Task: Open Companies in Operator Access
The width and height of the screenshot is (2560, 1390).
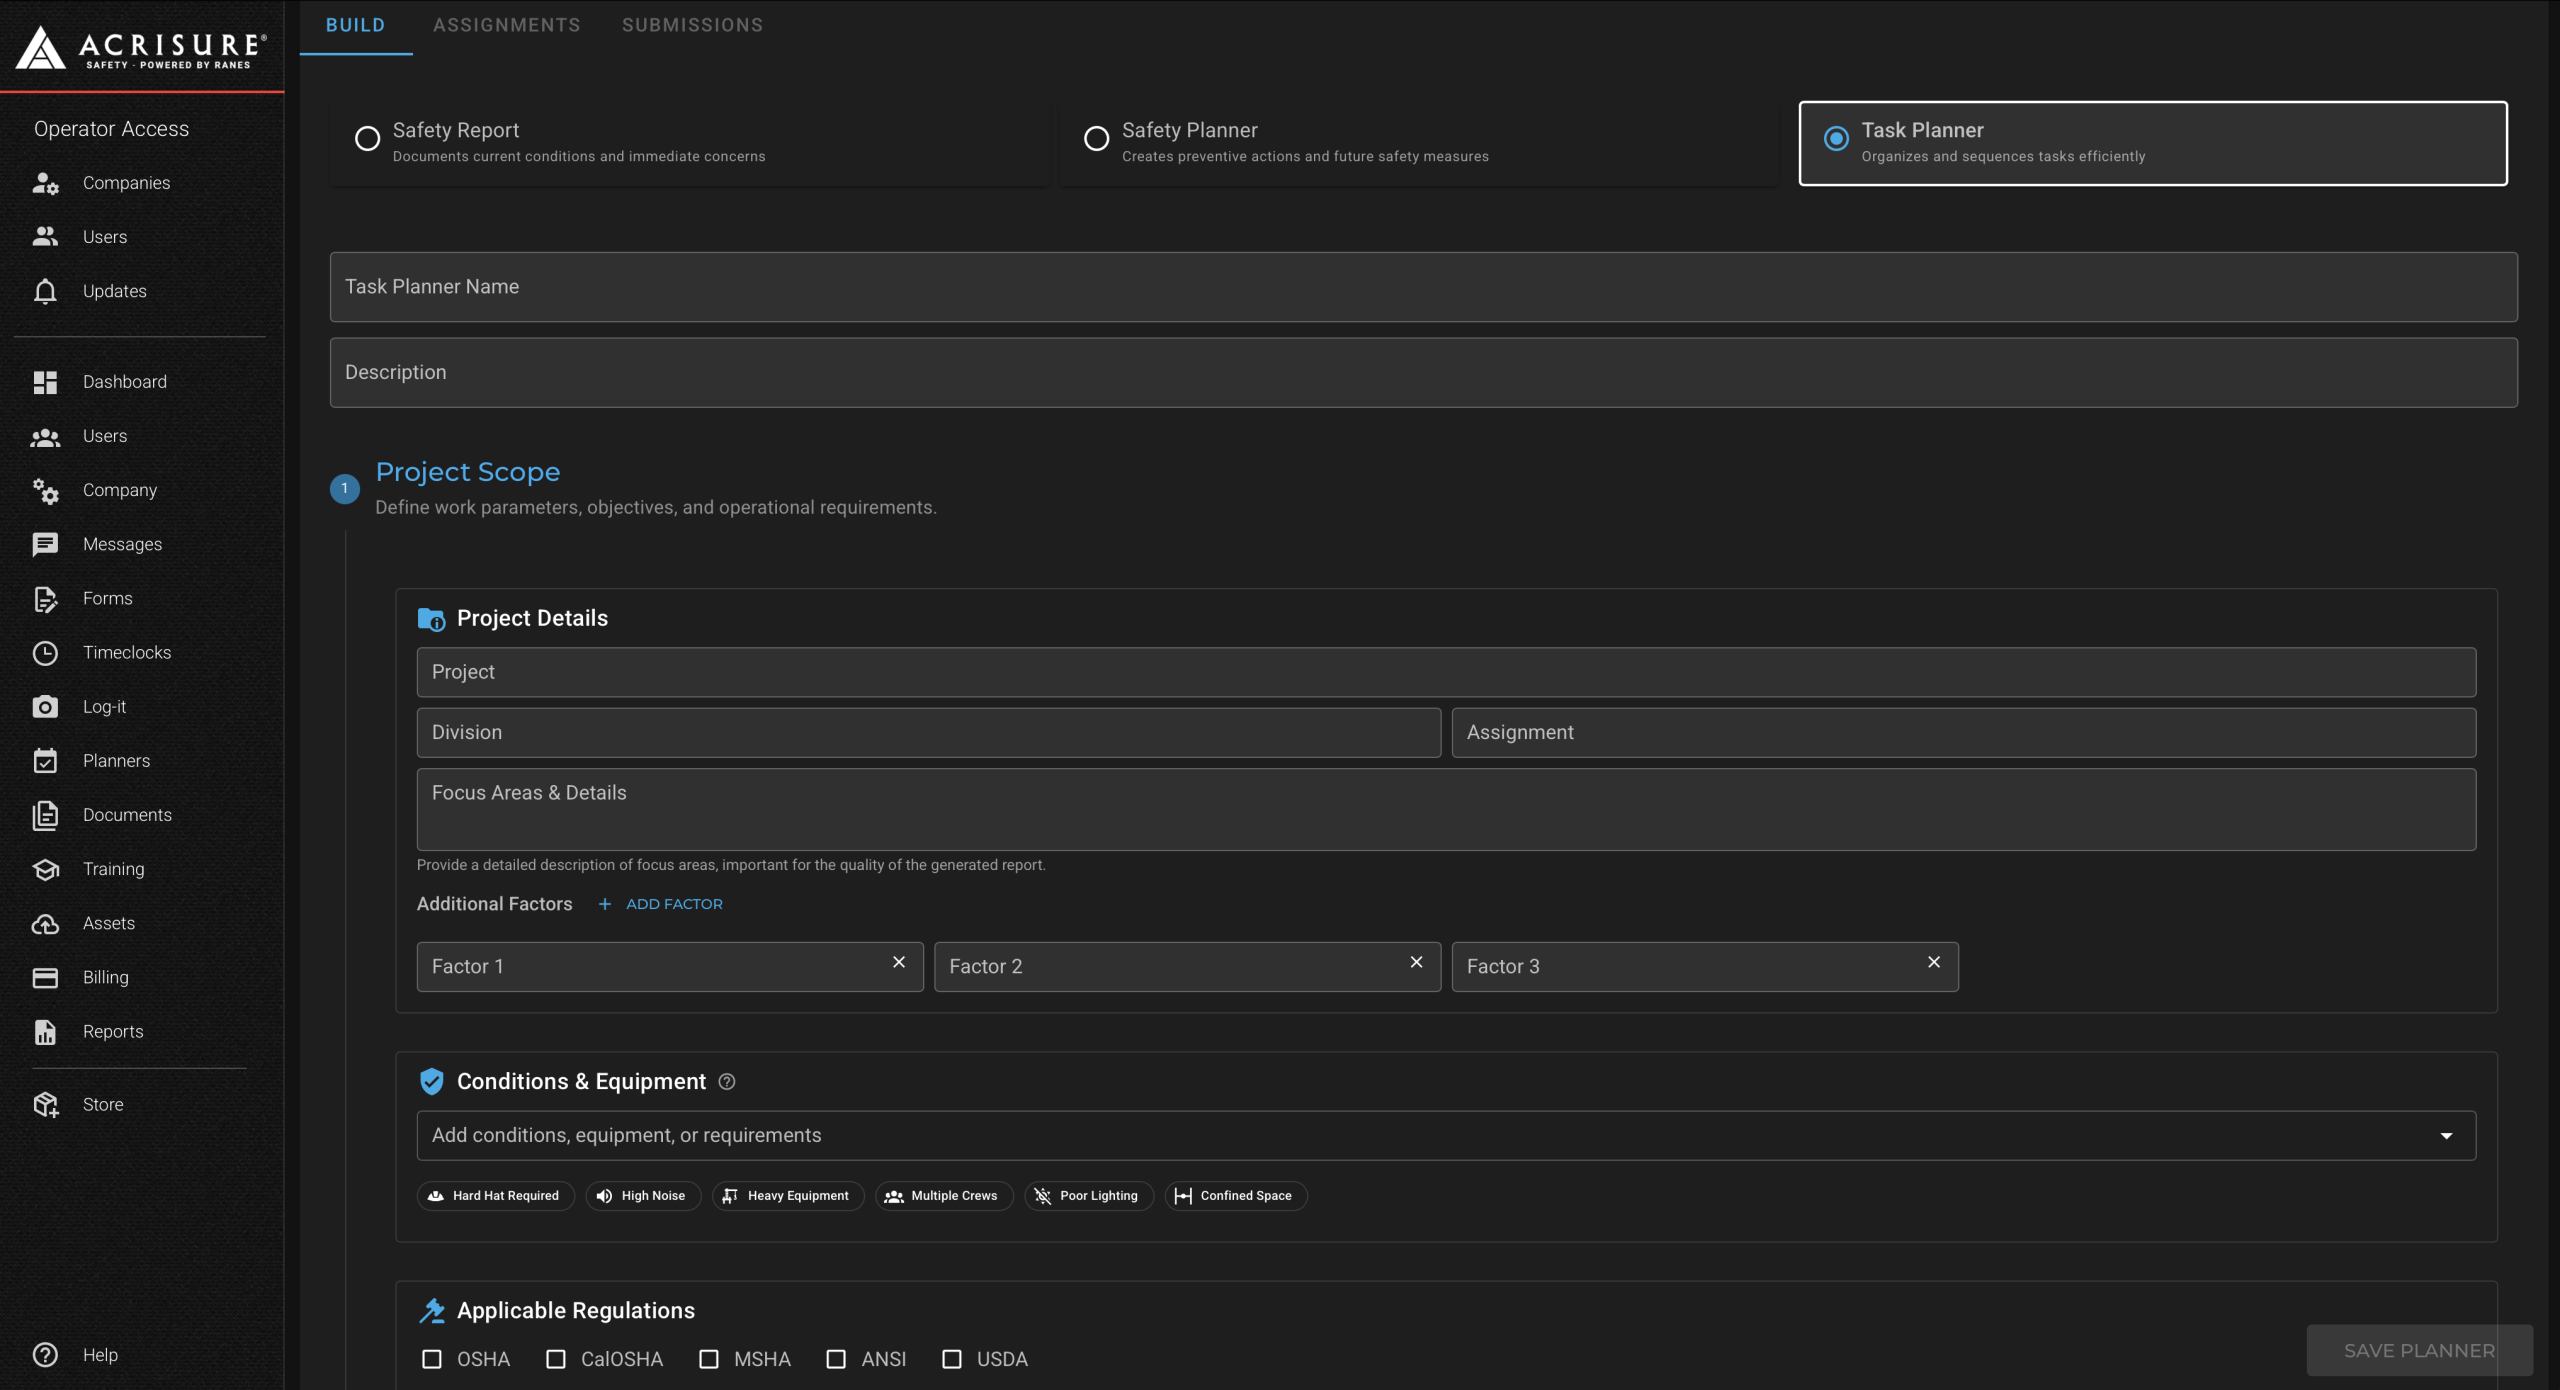Action: coord(126,183)
